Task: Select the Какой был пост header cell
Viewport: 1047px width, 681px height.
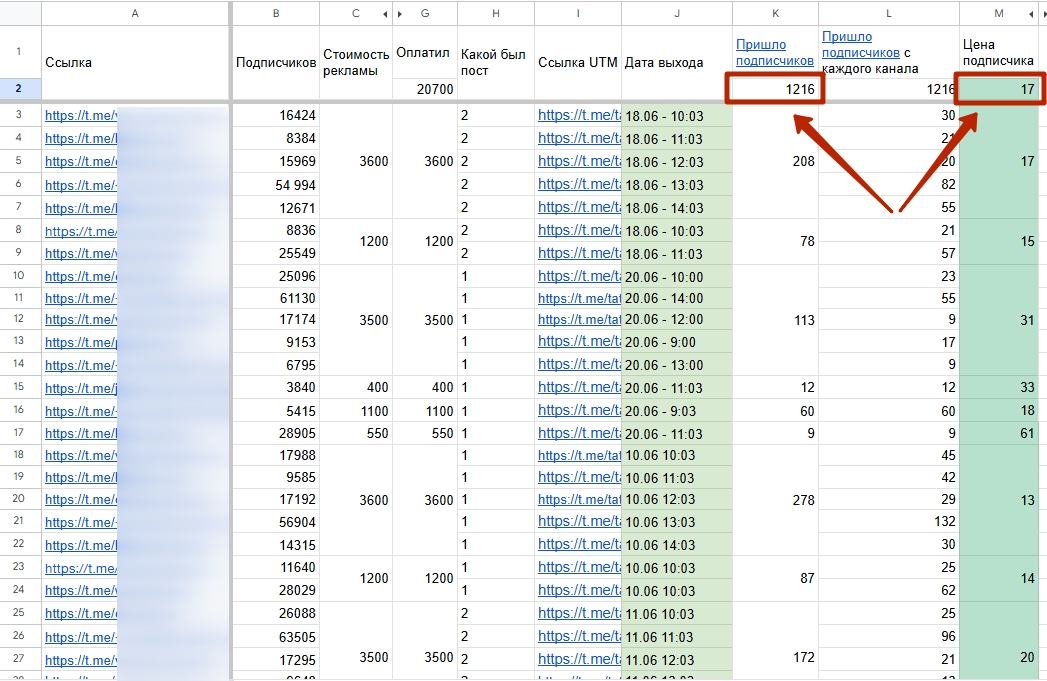Action: click(495, 63)
